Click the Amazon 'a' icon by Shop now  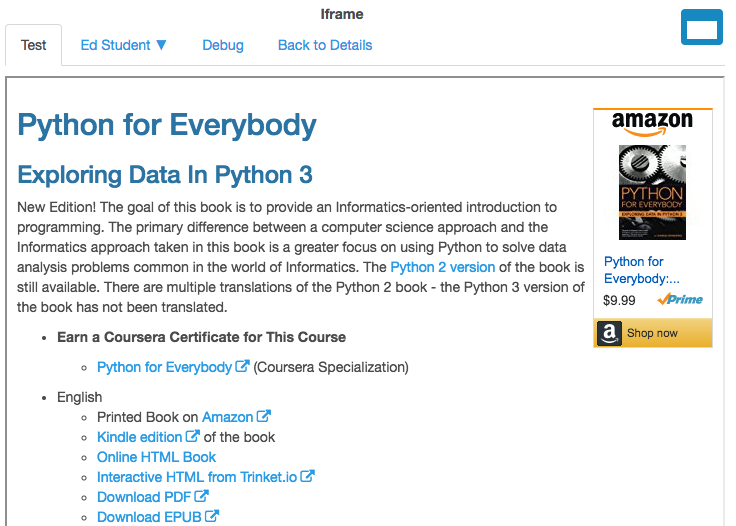click(x=609, y=333)
